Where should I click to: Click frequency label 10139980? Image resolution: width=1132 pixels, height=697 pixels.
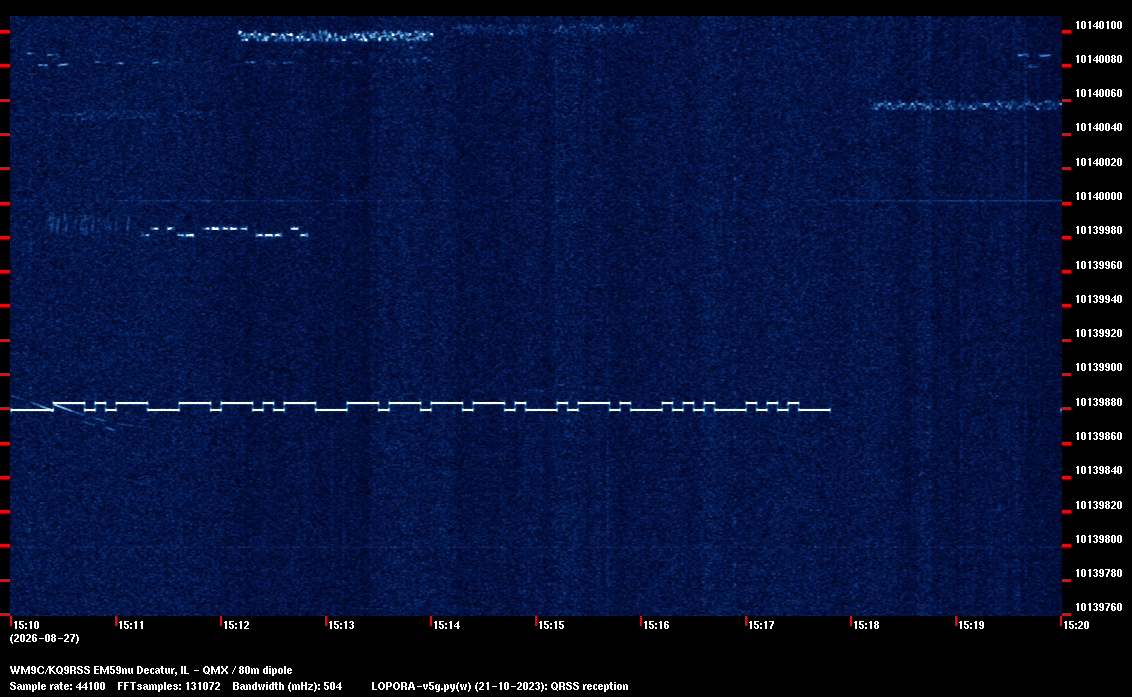tap(1099, 230)
